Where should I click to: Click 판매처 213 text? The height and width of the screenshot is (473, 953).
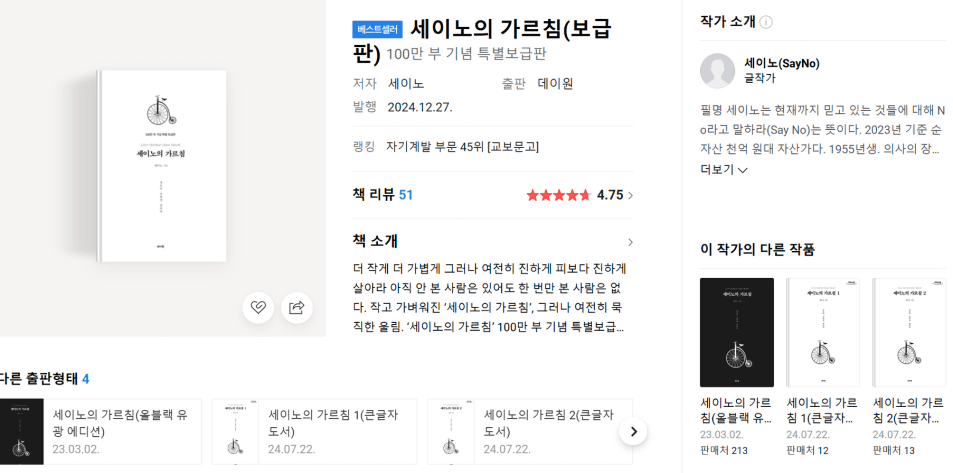coord(724,451)
